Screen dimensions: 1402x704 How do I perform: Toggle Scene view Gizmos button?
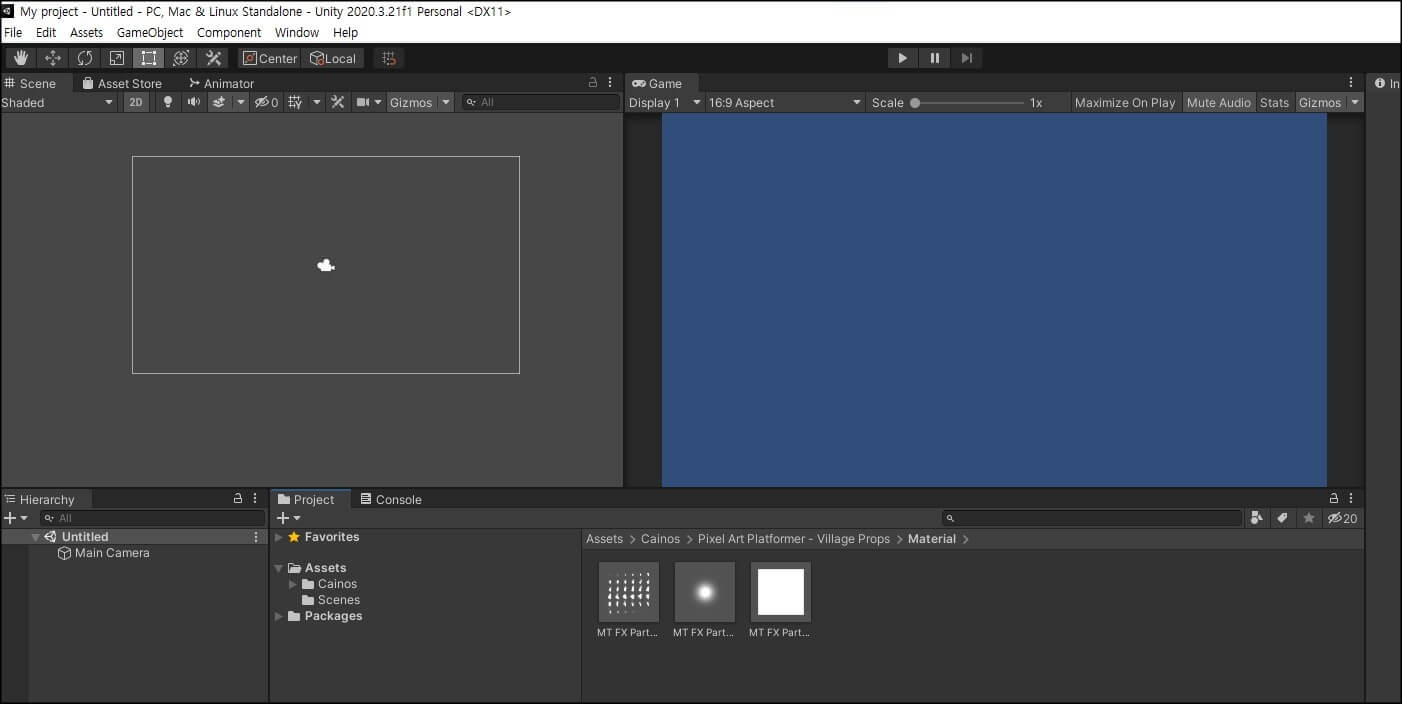tap(411, 102)
